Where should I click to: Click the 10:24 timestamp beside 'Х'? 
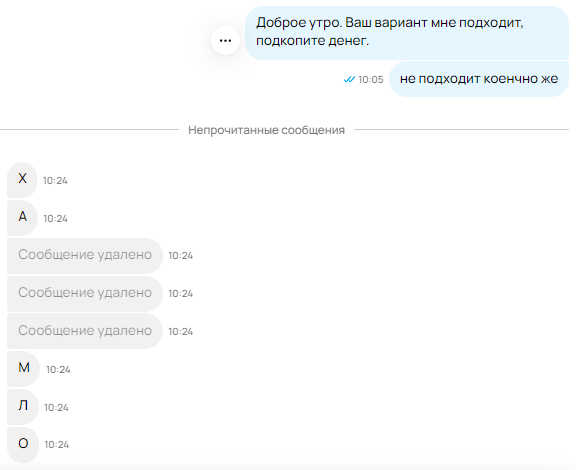pos(55,180)
